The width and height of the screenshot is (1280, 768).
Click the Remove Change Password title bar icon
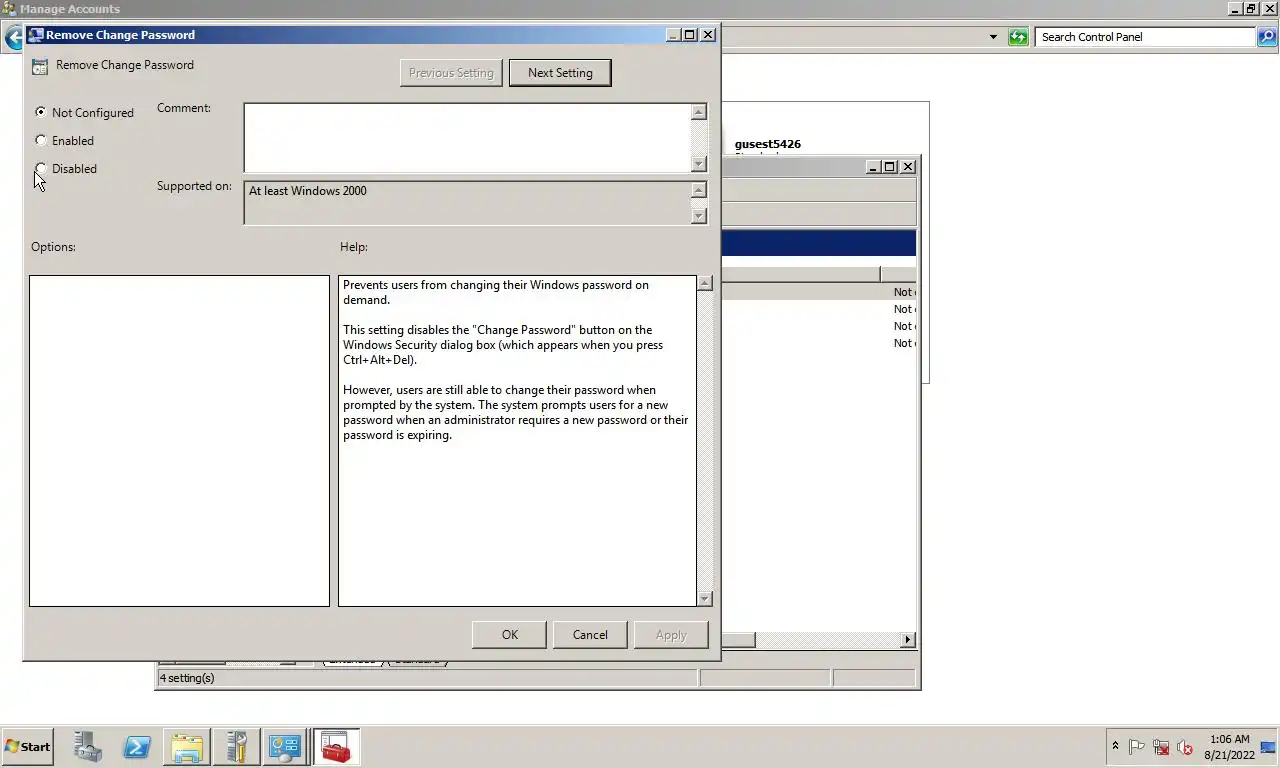pyautogui.click(x=36, y=34)
